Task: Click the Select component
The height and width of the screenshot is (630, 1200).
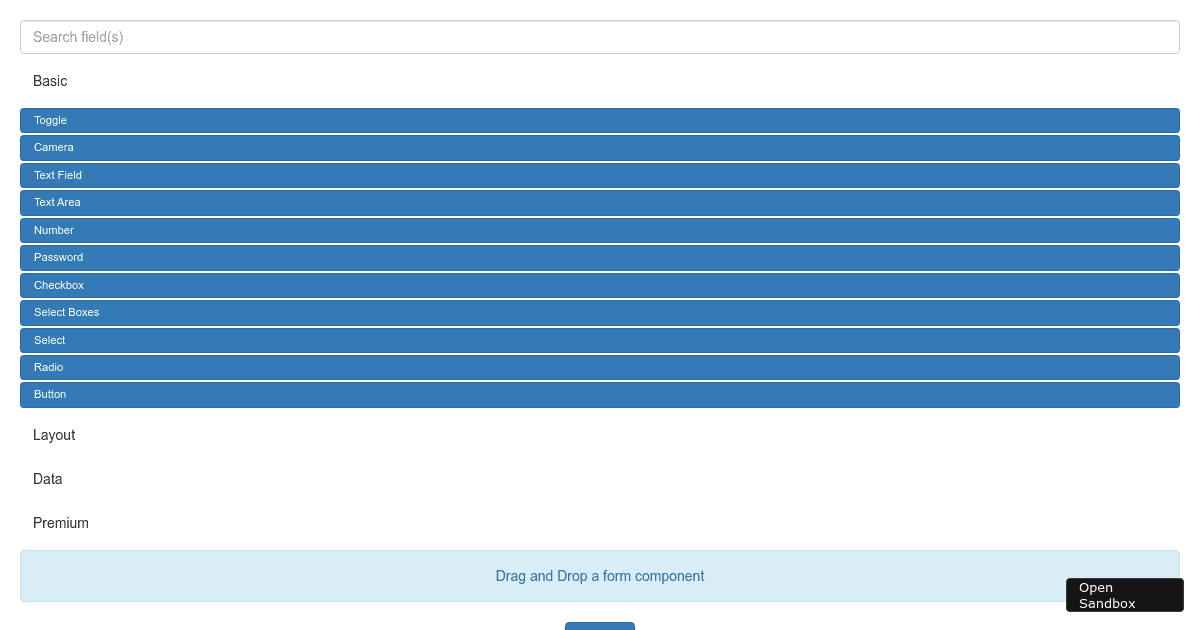Action: click(600, 340)
